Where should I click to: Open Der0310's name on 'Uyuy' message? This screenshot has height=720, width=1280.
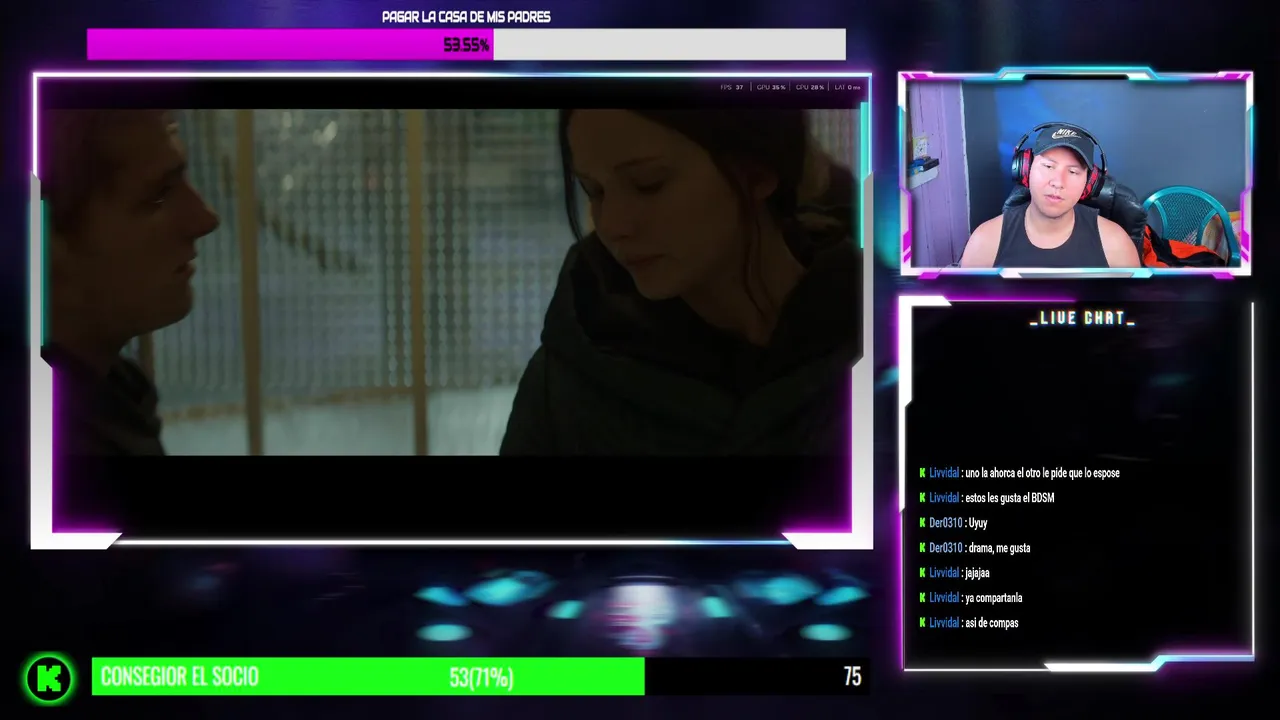click(946, 523)
